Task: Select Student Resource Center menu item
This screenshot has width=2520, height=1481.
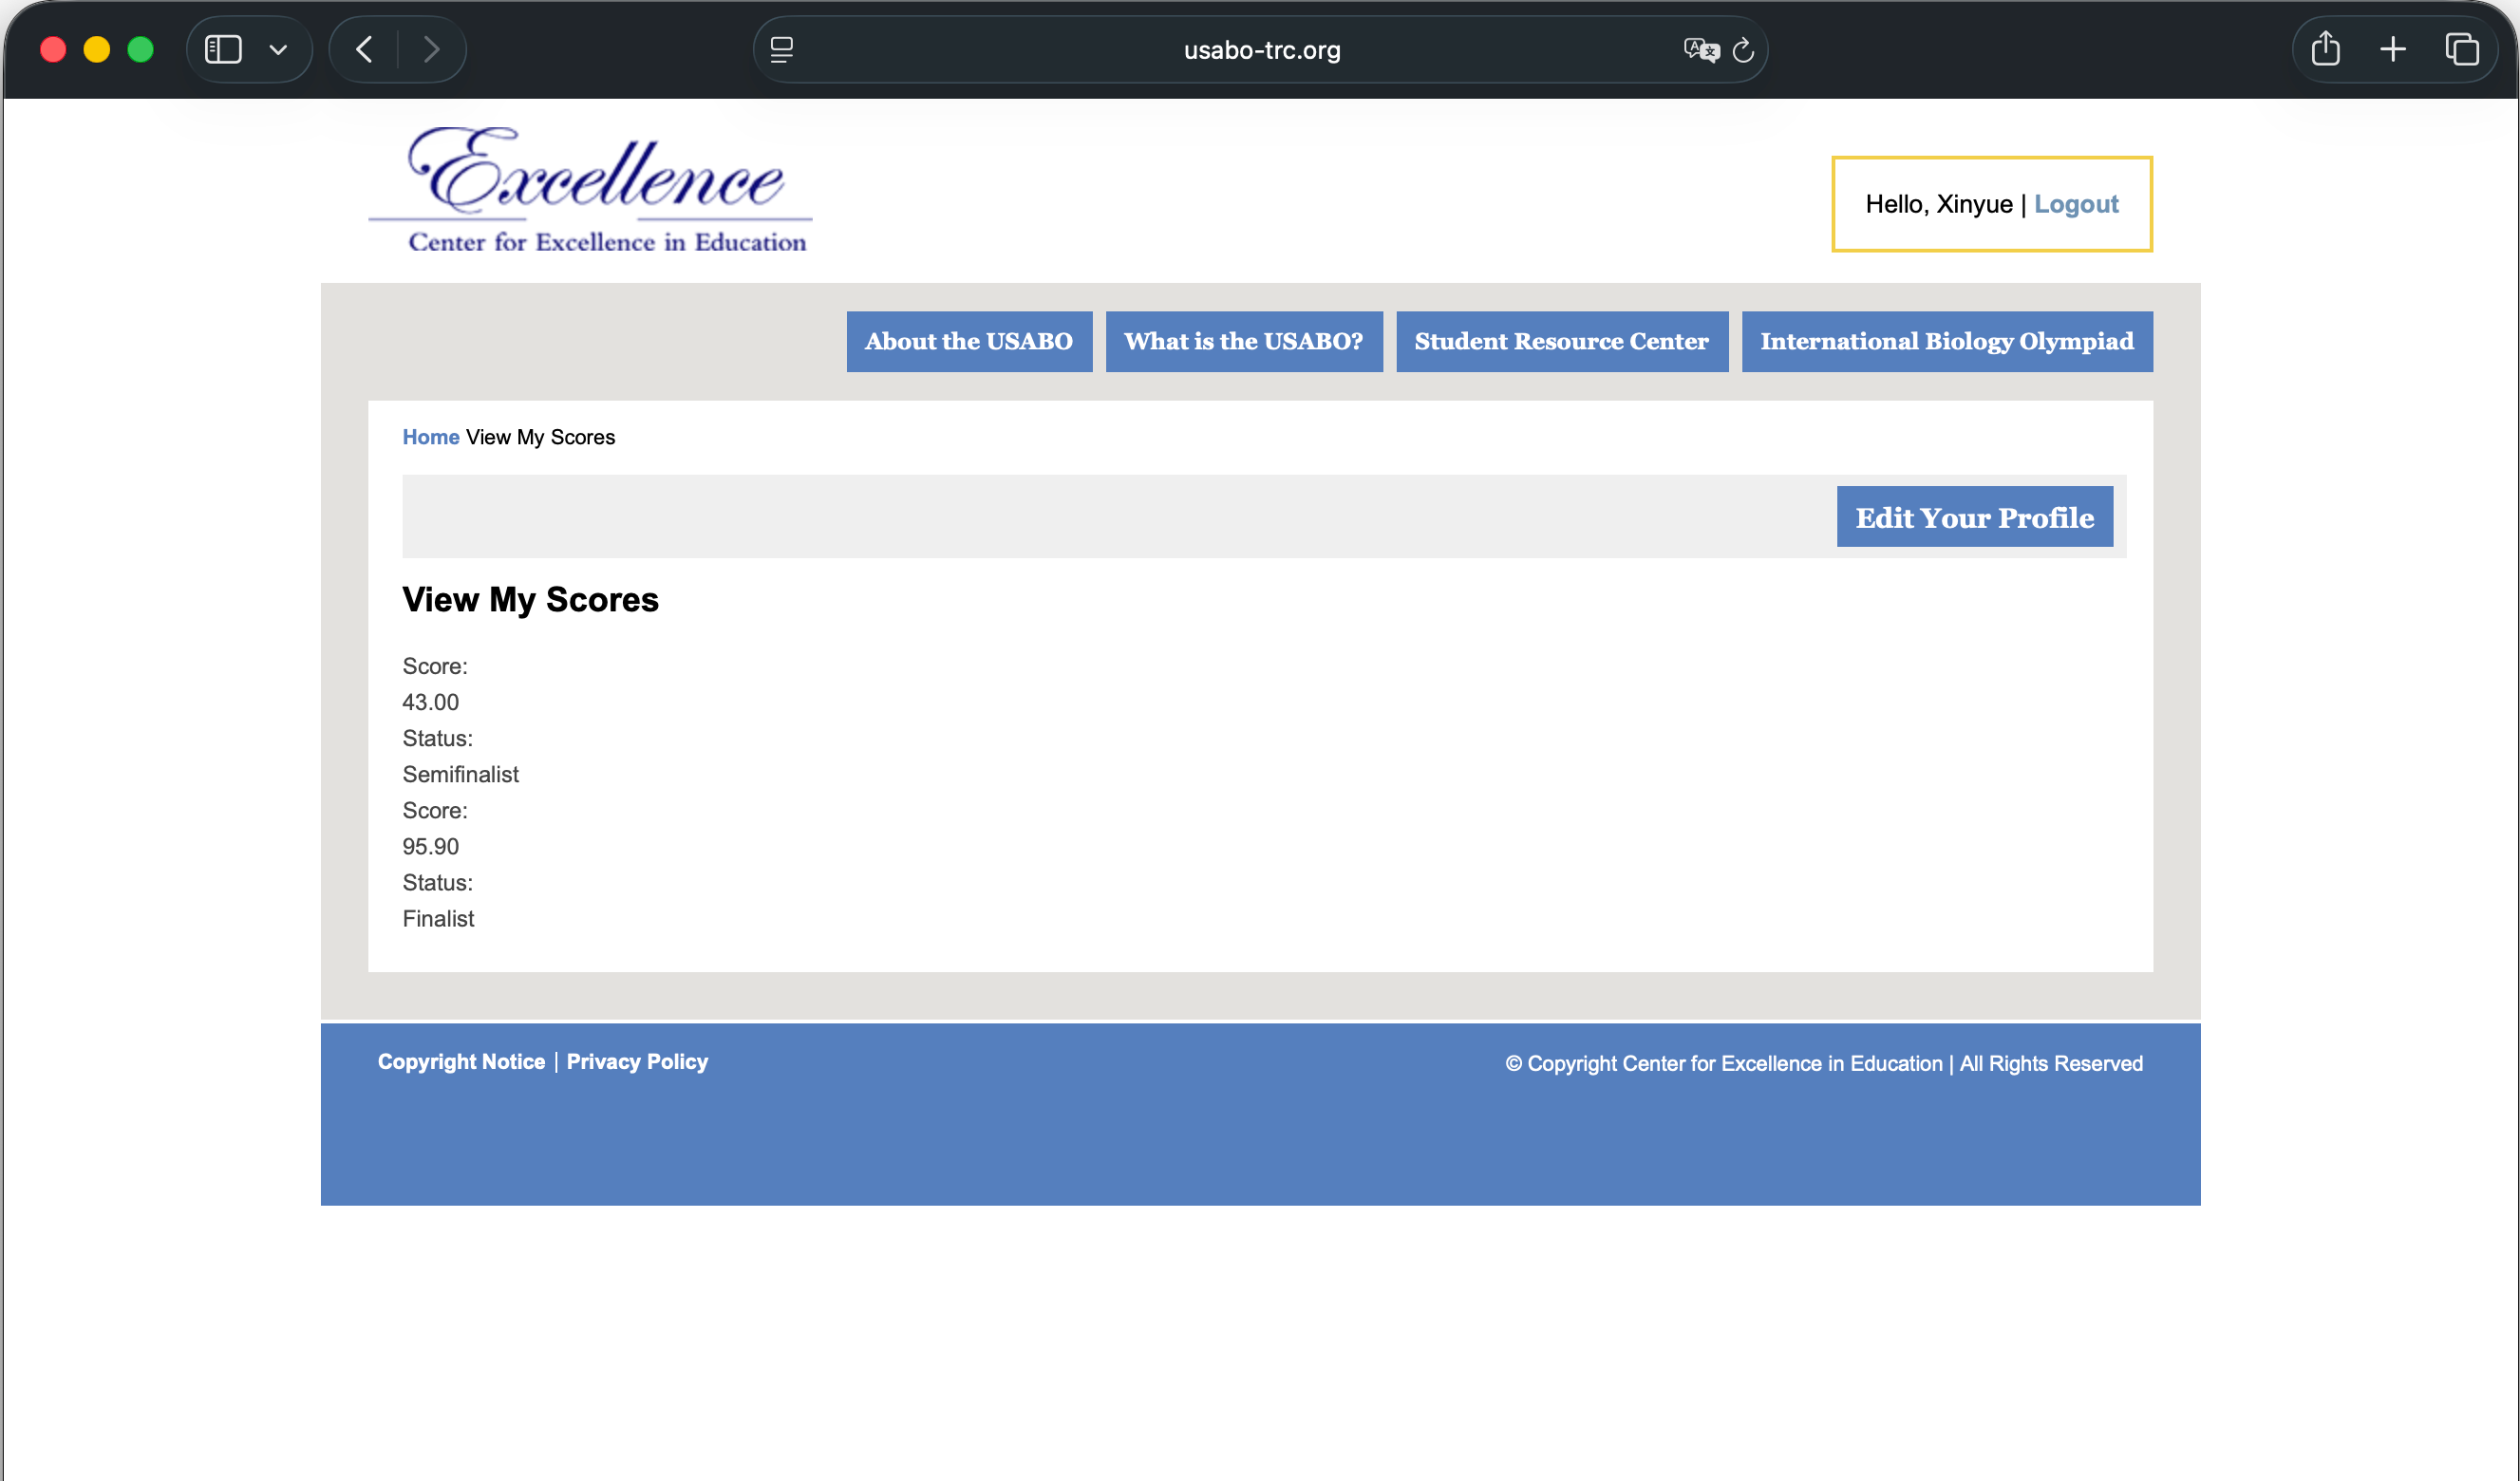Action: pyautogui.click(x=1561, y=341)
